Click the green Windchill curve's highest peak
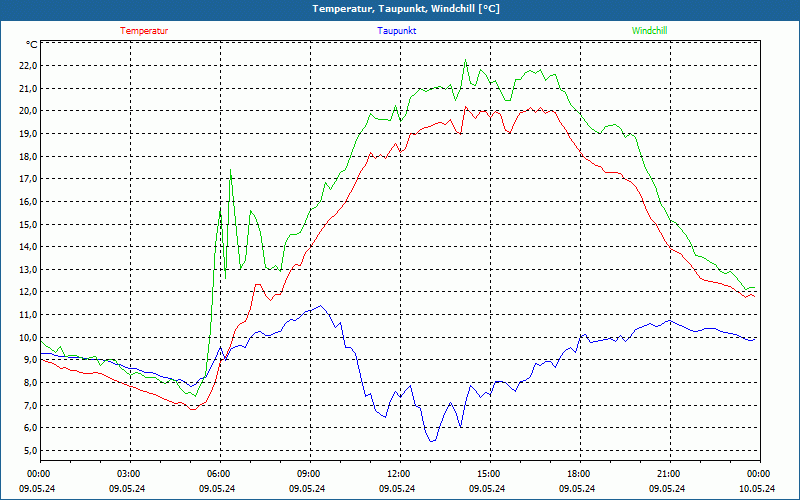This screenshot has height=500, width=800. (x=465, y=61)
